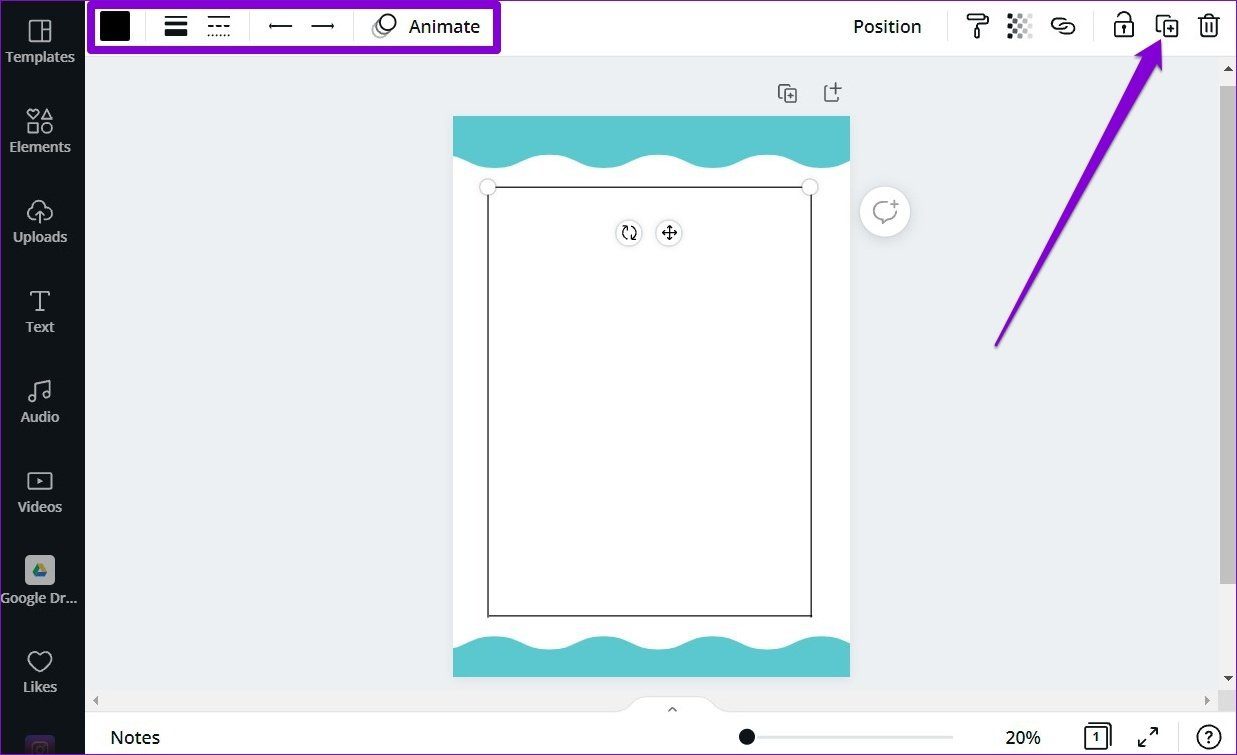Open the Google Drive sidebar panel

(40, 581)
